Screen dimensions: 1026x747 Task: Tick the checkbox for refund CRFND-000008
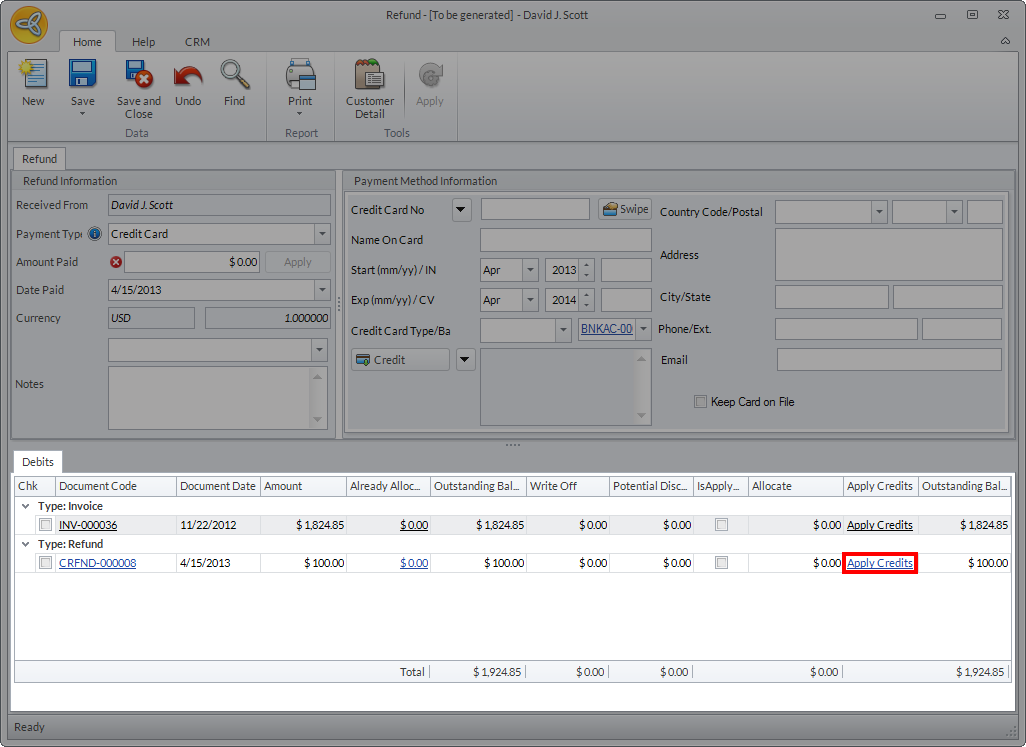(46, 563)
